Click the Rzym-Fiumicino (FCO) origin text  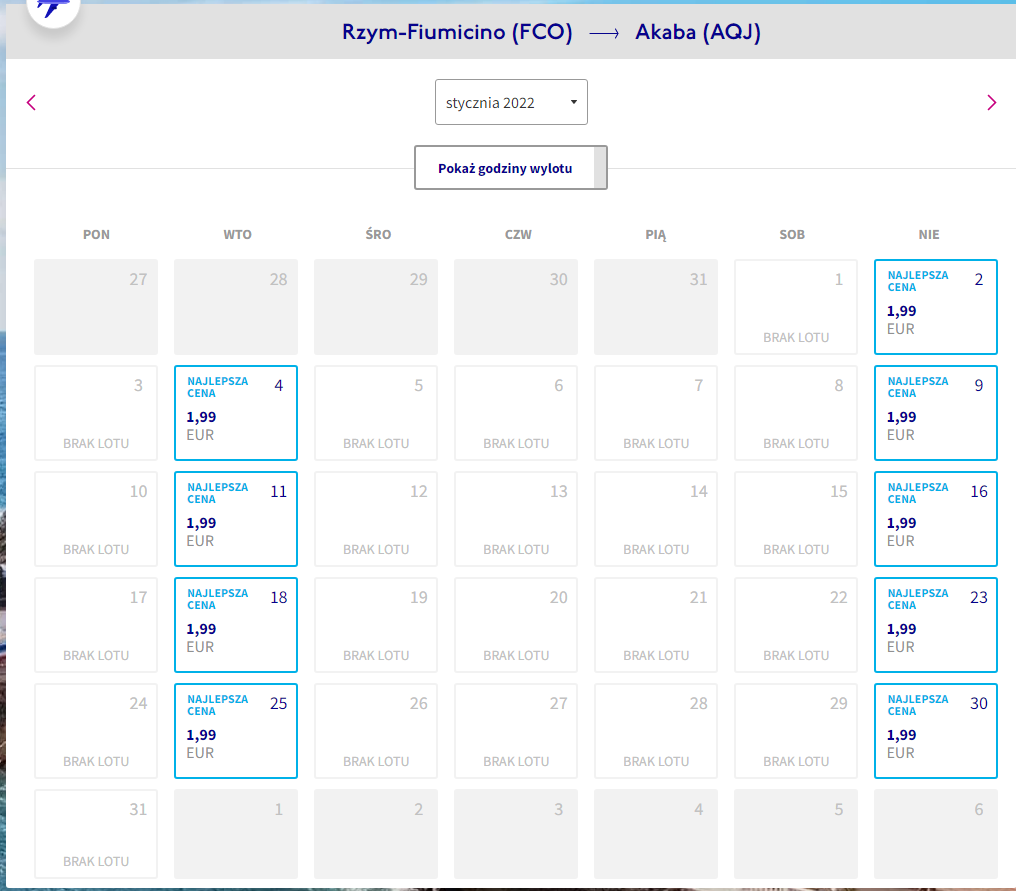[x=457, y=32]
